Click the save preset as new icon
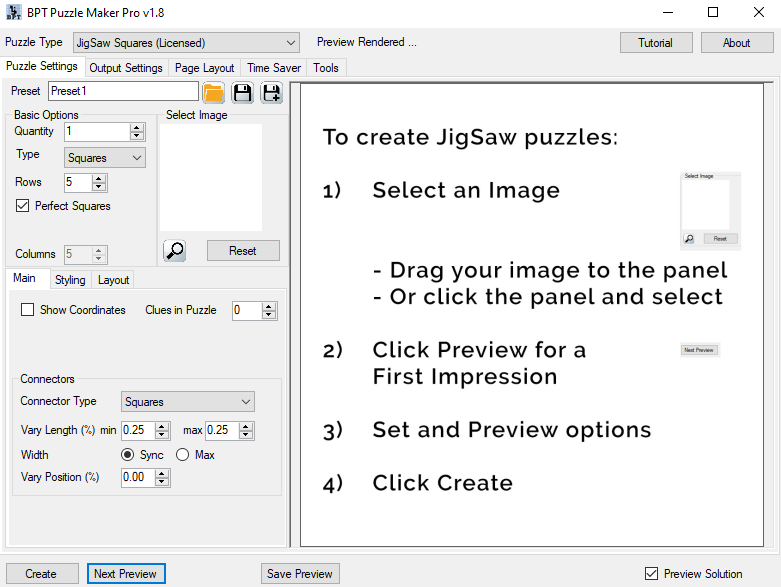This screenshot has height=587, width=781. (x=271, y=93)
